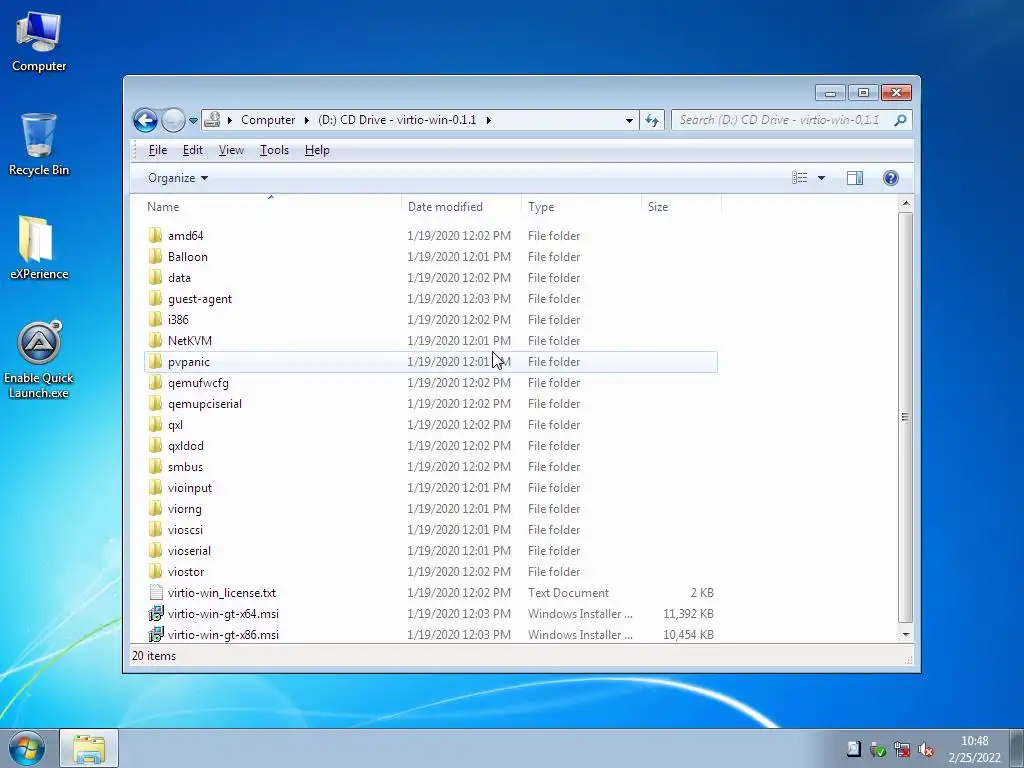This screenshot has width=1024, height=768.
Task: Click the viostor folder name
Action: pyautogui.click(x=186, y=571)
